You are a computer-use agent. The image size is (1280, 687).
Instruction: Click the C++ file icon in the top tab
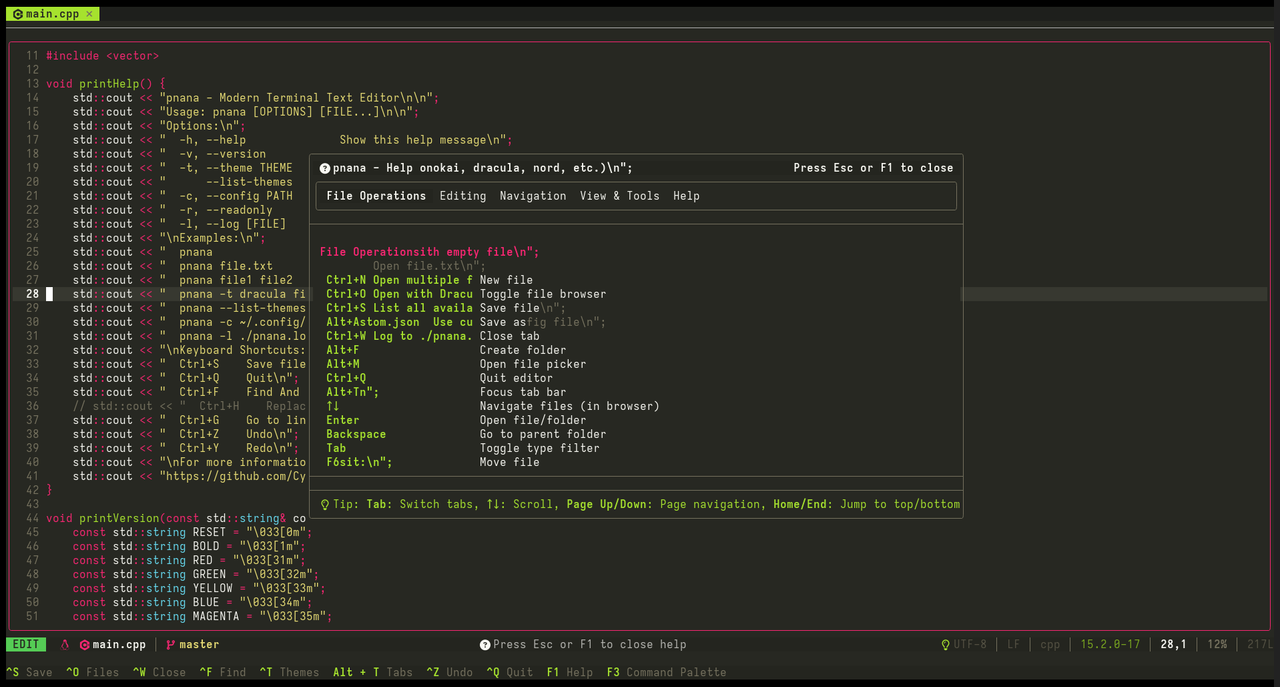tap(18, 14)
